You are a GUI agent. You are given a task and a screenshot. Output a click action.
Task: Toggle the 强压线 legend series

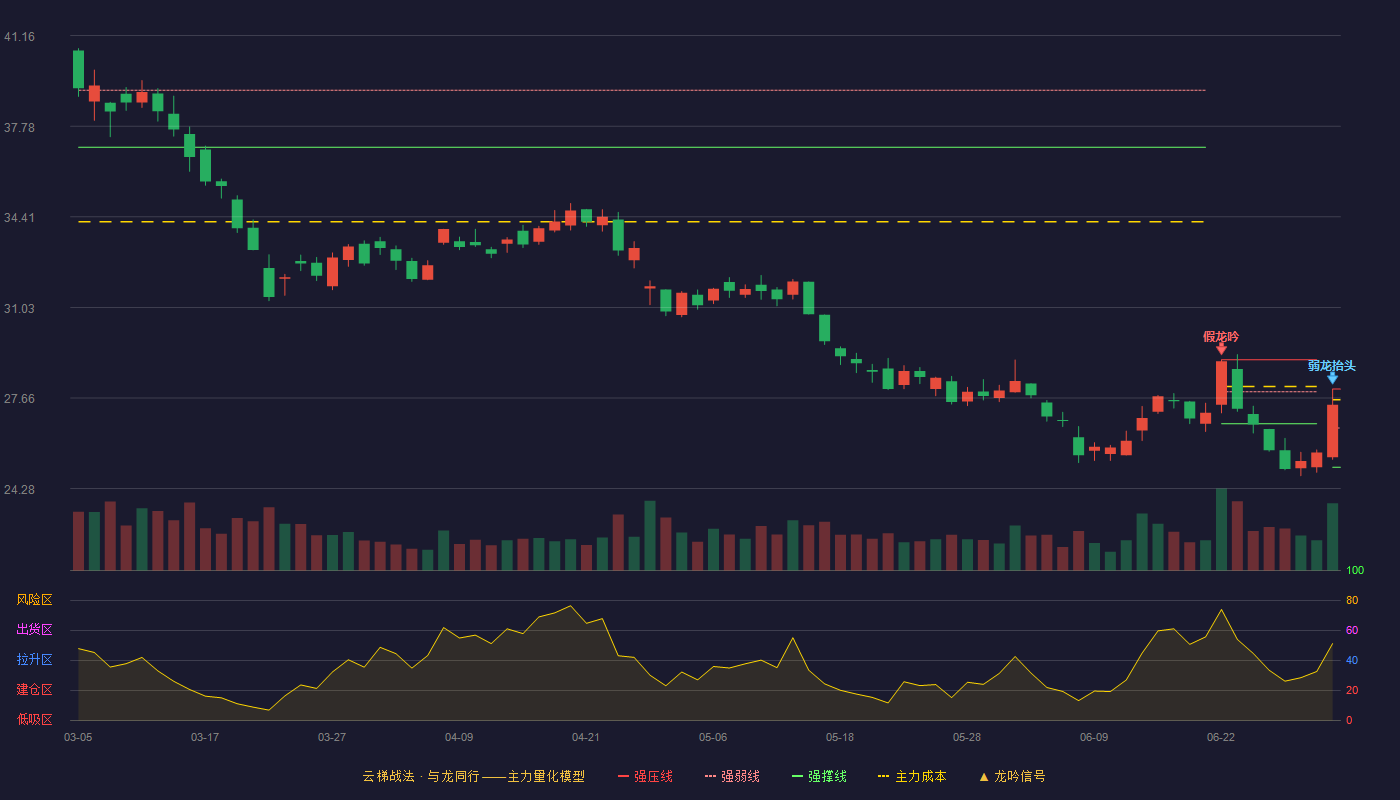[645, 776]
